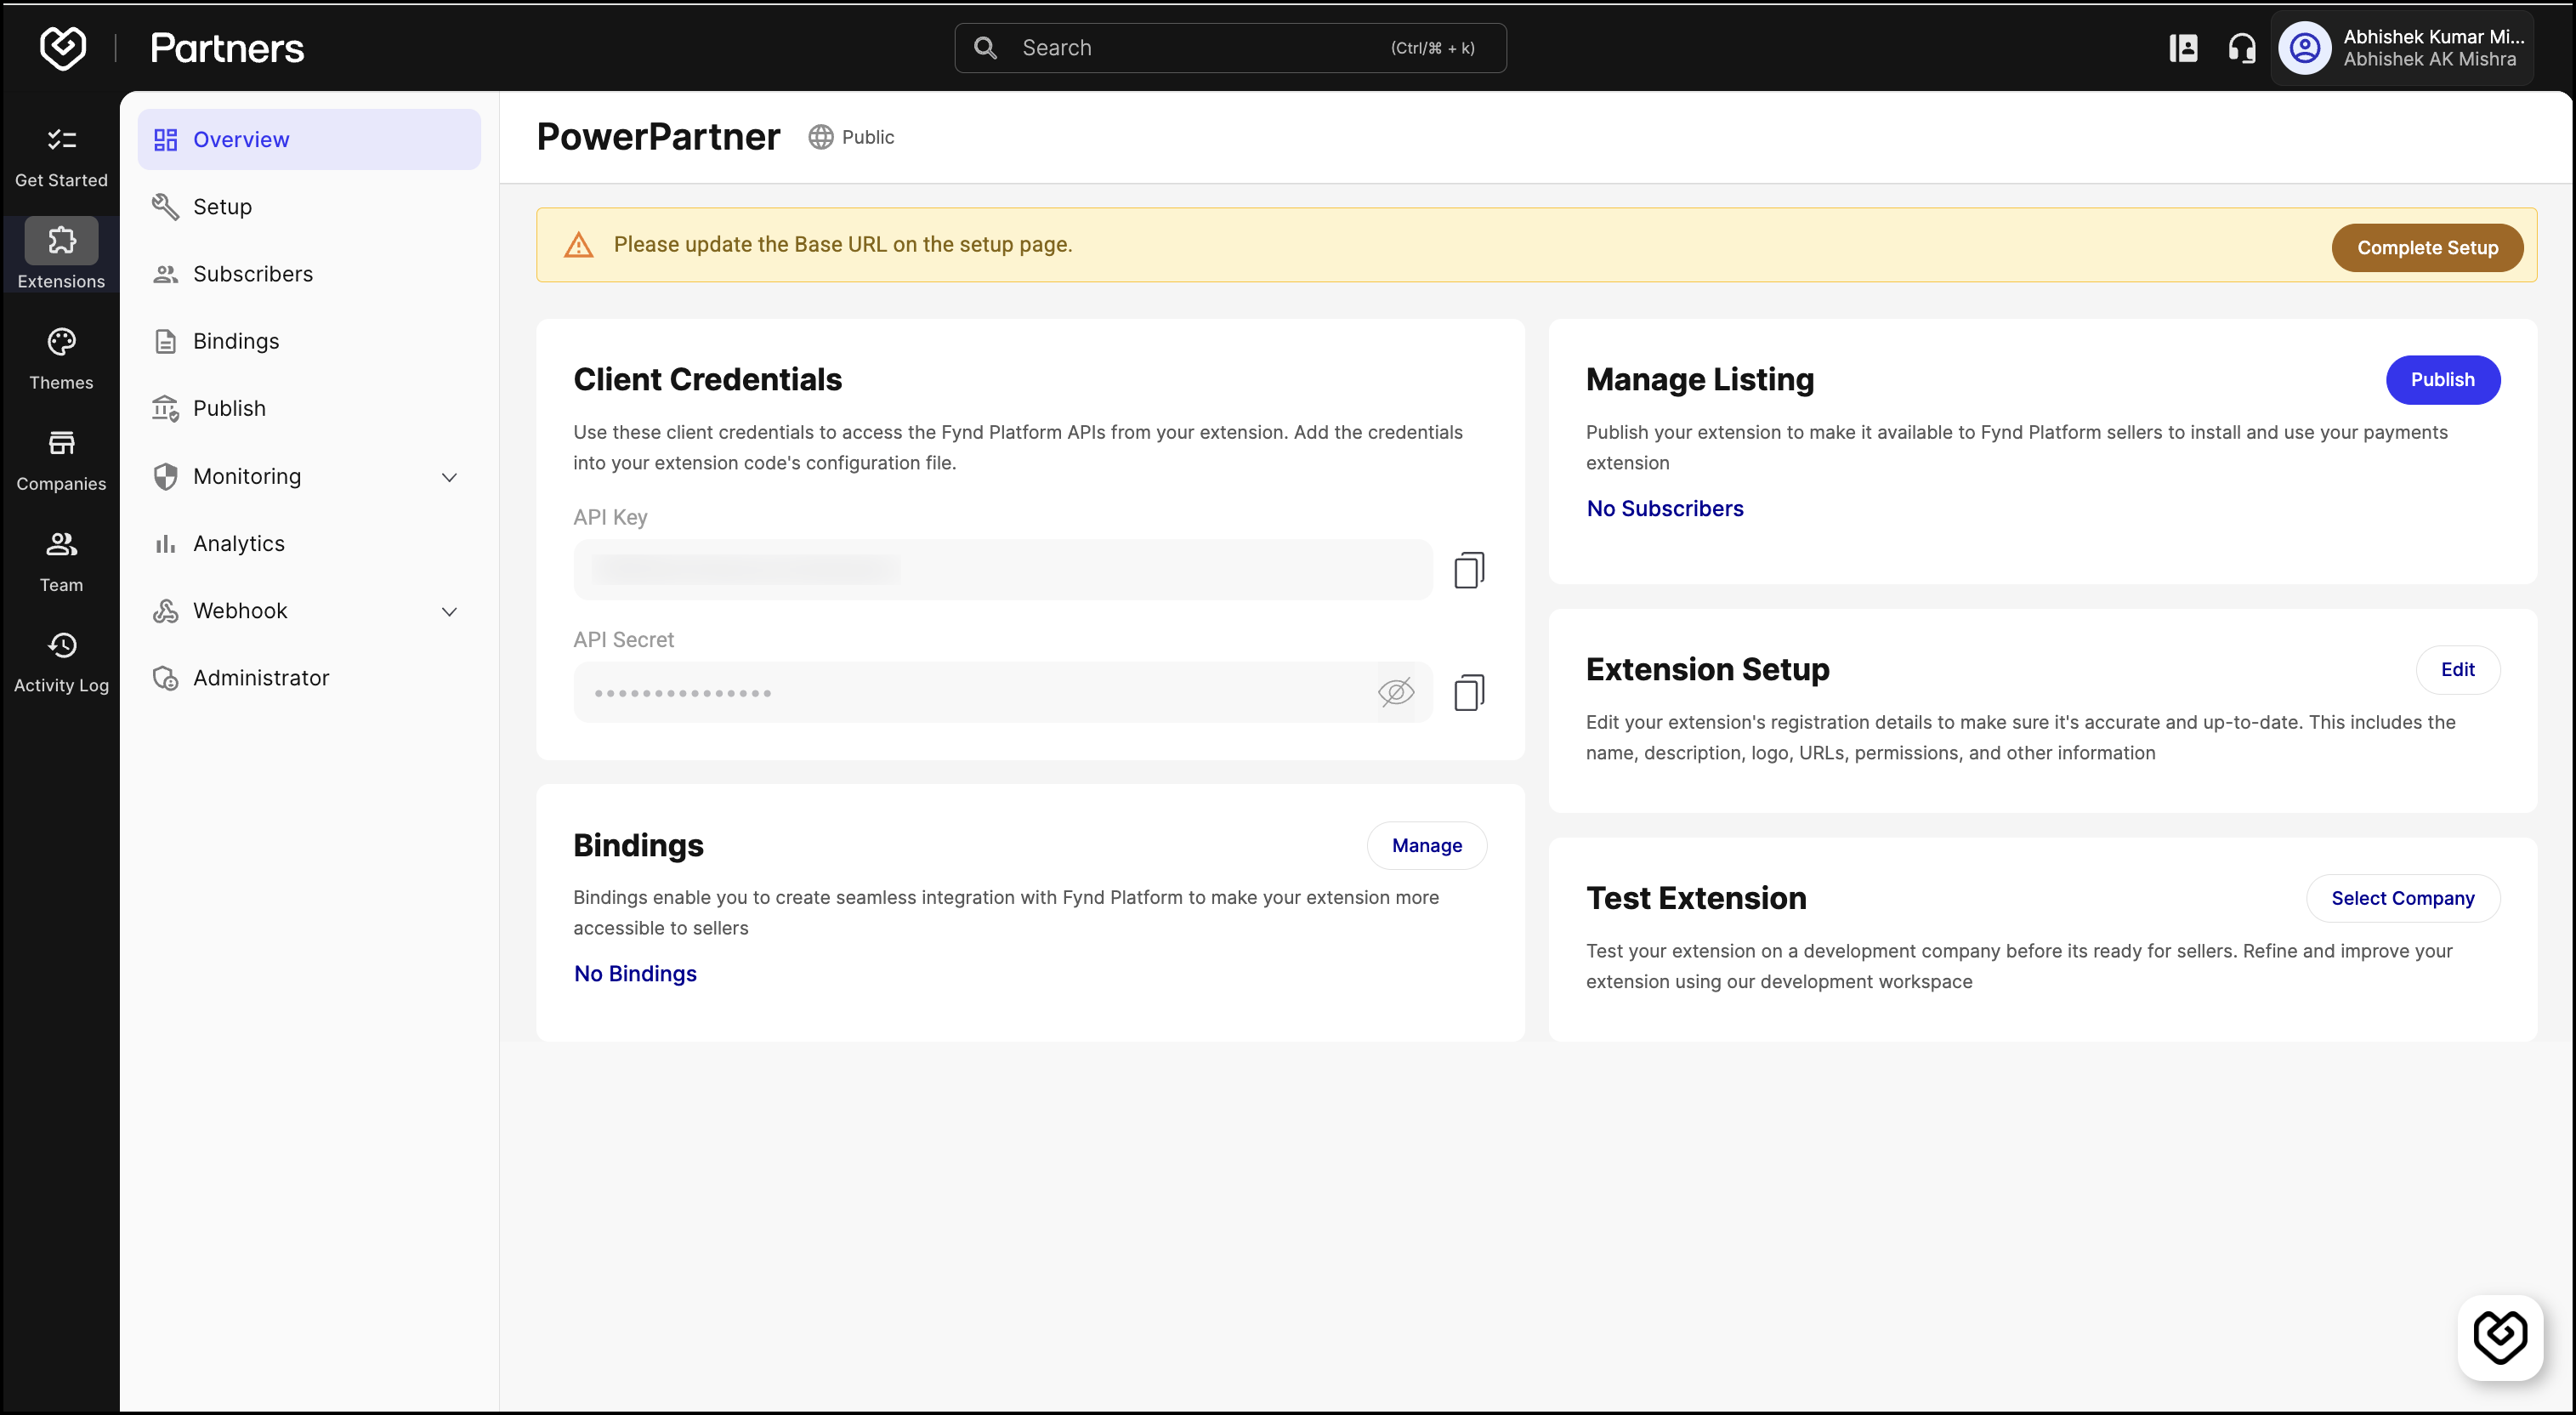Open the Abhishek Kumar account menu

coord(2401,48)
